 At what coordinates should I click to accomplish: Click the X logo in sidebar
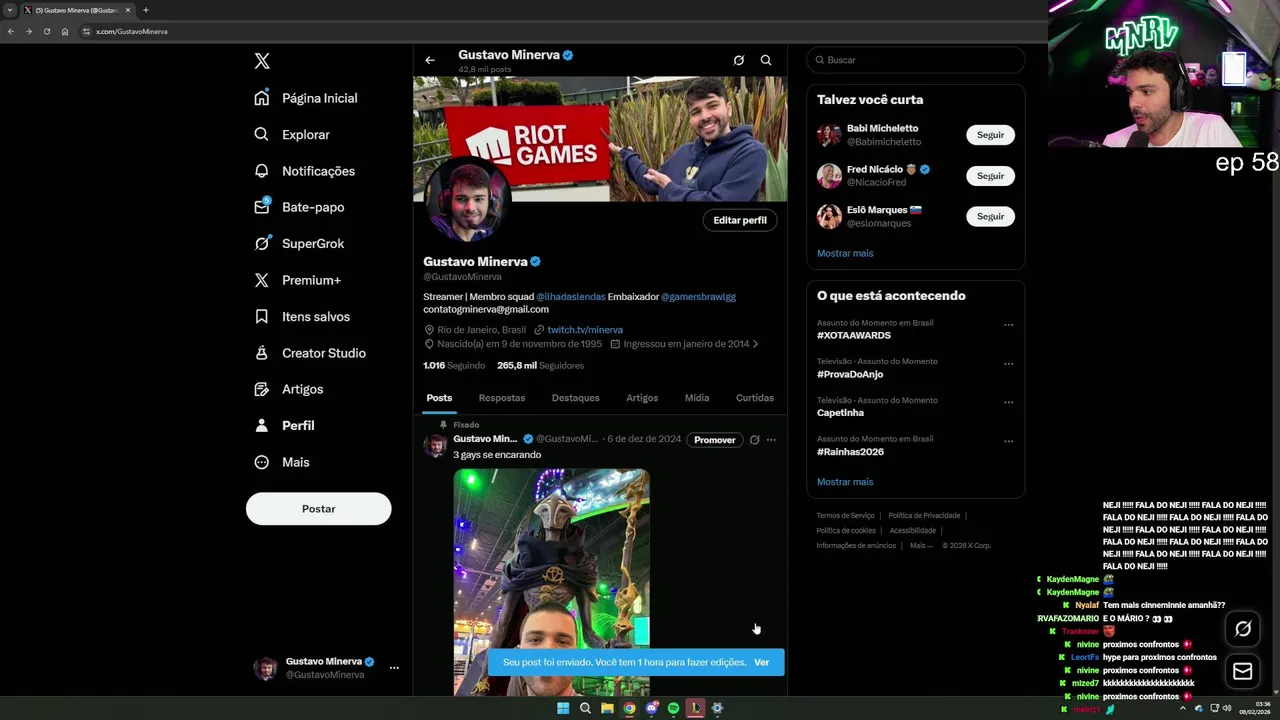pyautogui.click(x=262, y=61)
